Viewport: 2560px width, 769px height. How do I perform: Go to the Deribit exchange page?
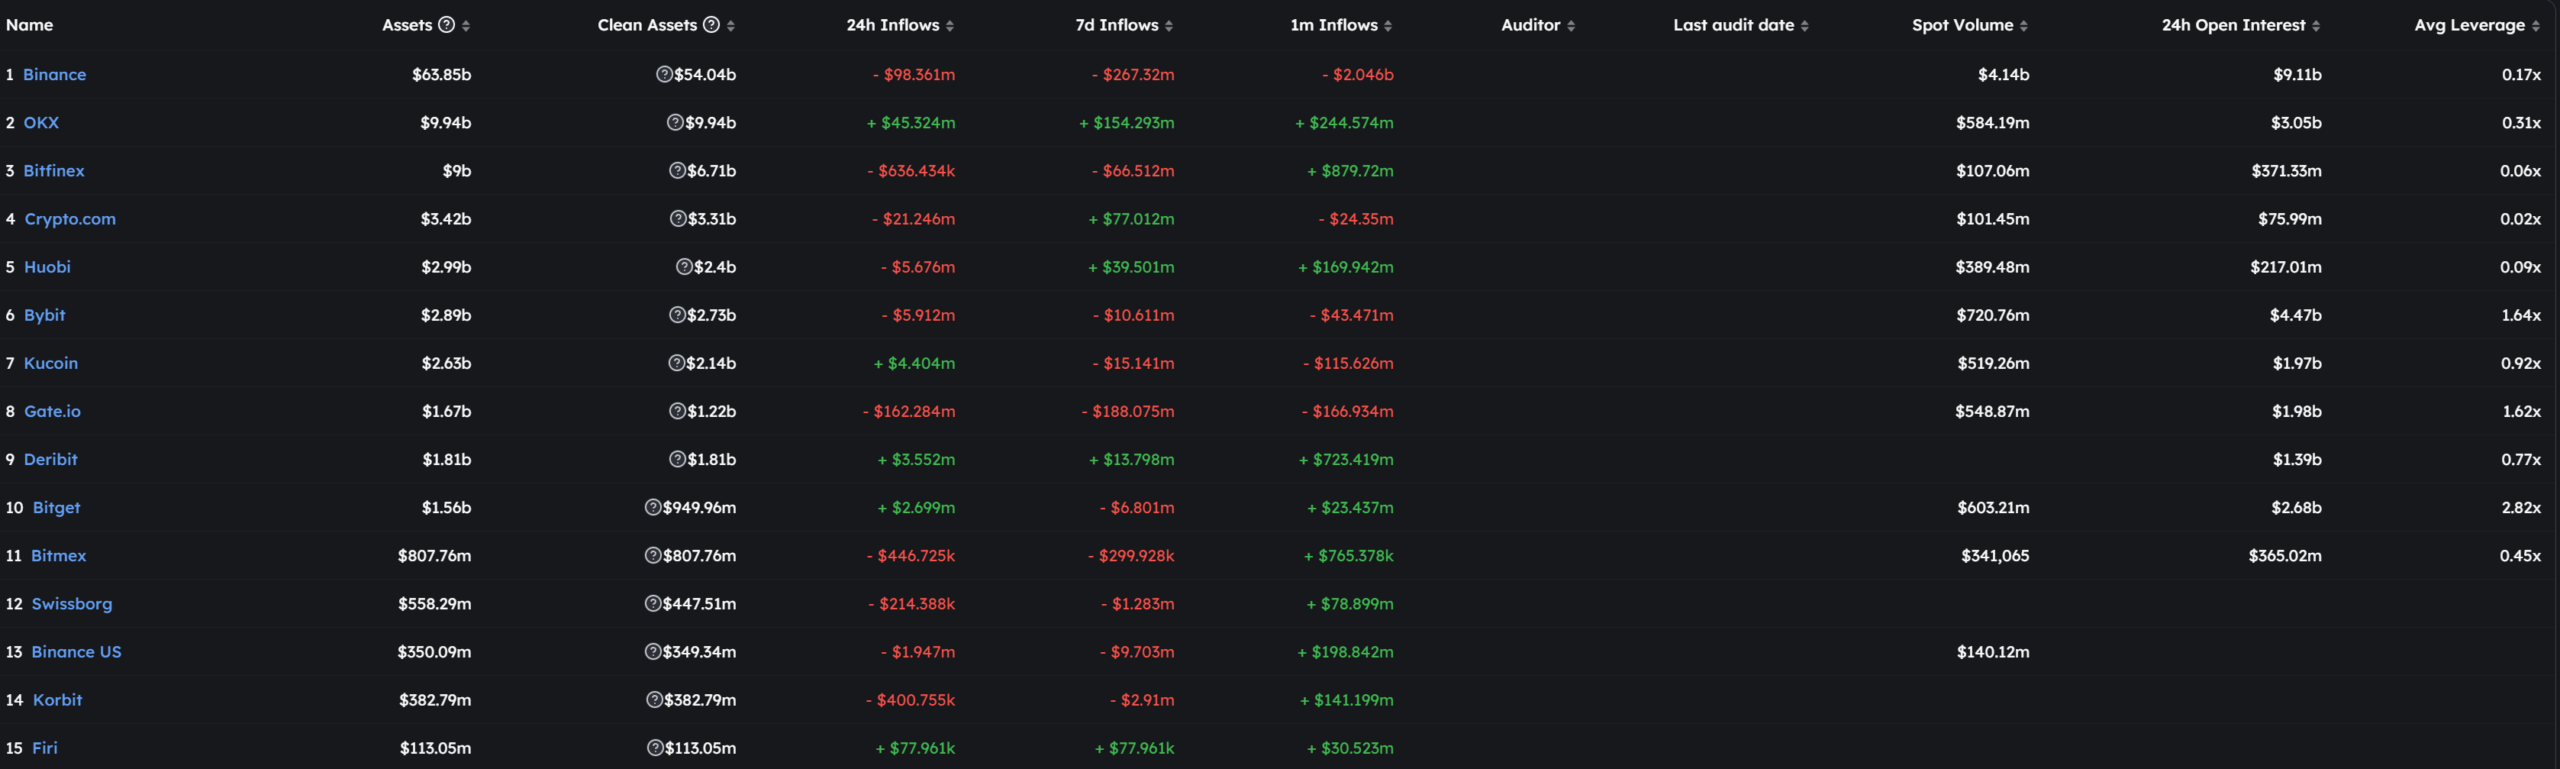[x=51, y=459]
